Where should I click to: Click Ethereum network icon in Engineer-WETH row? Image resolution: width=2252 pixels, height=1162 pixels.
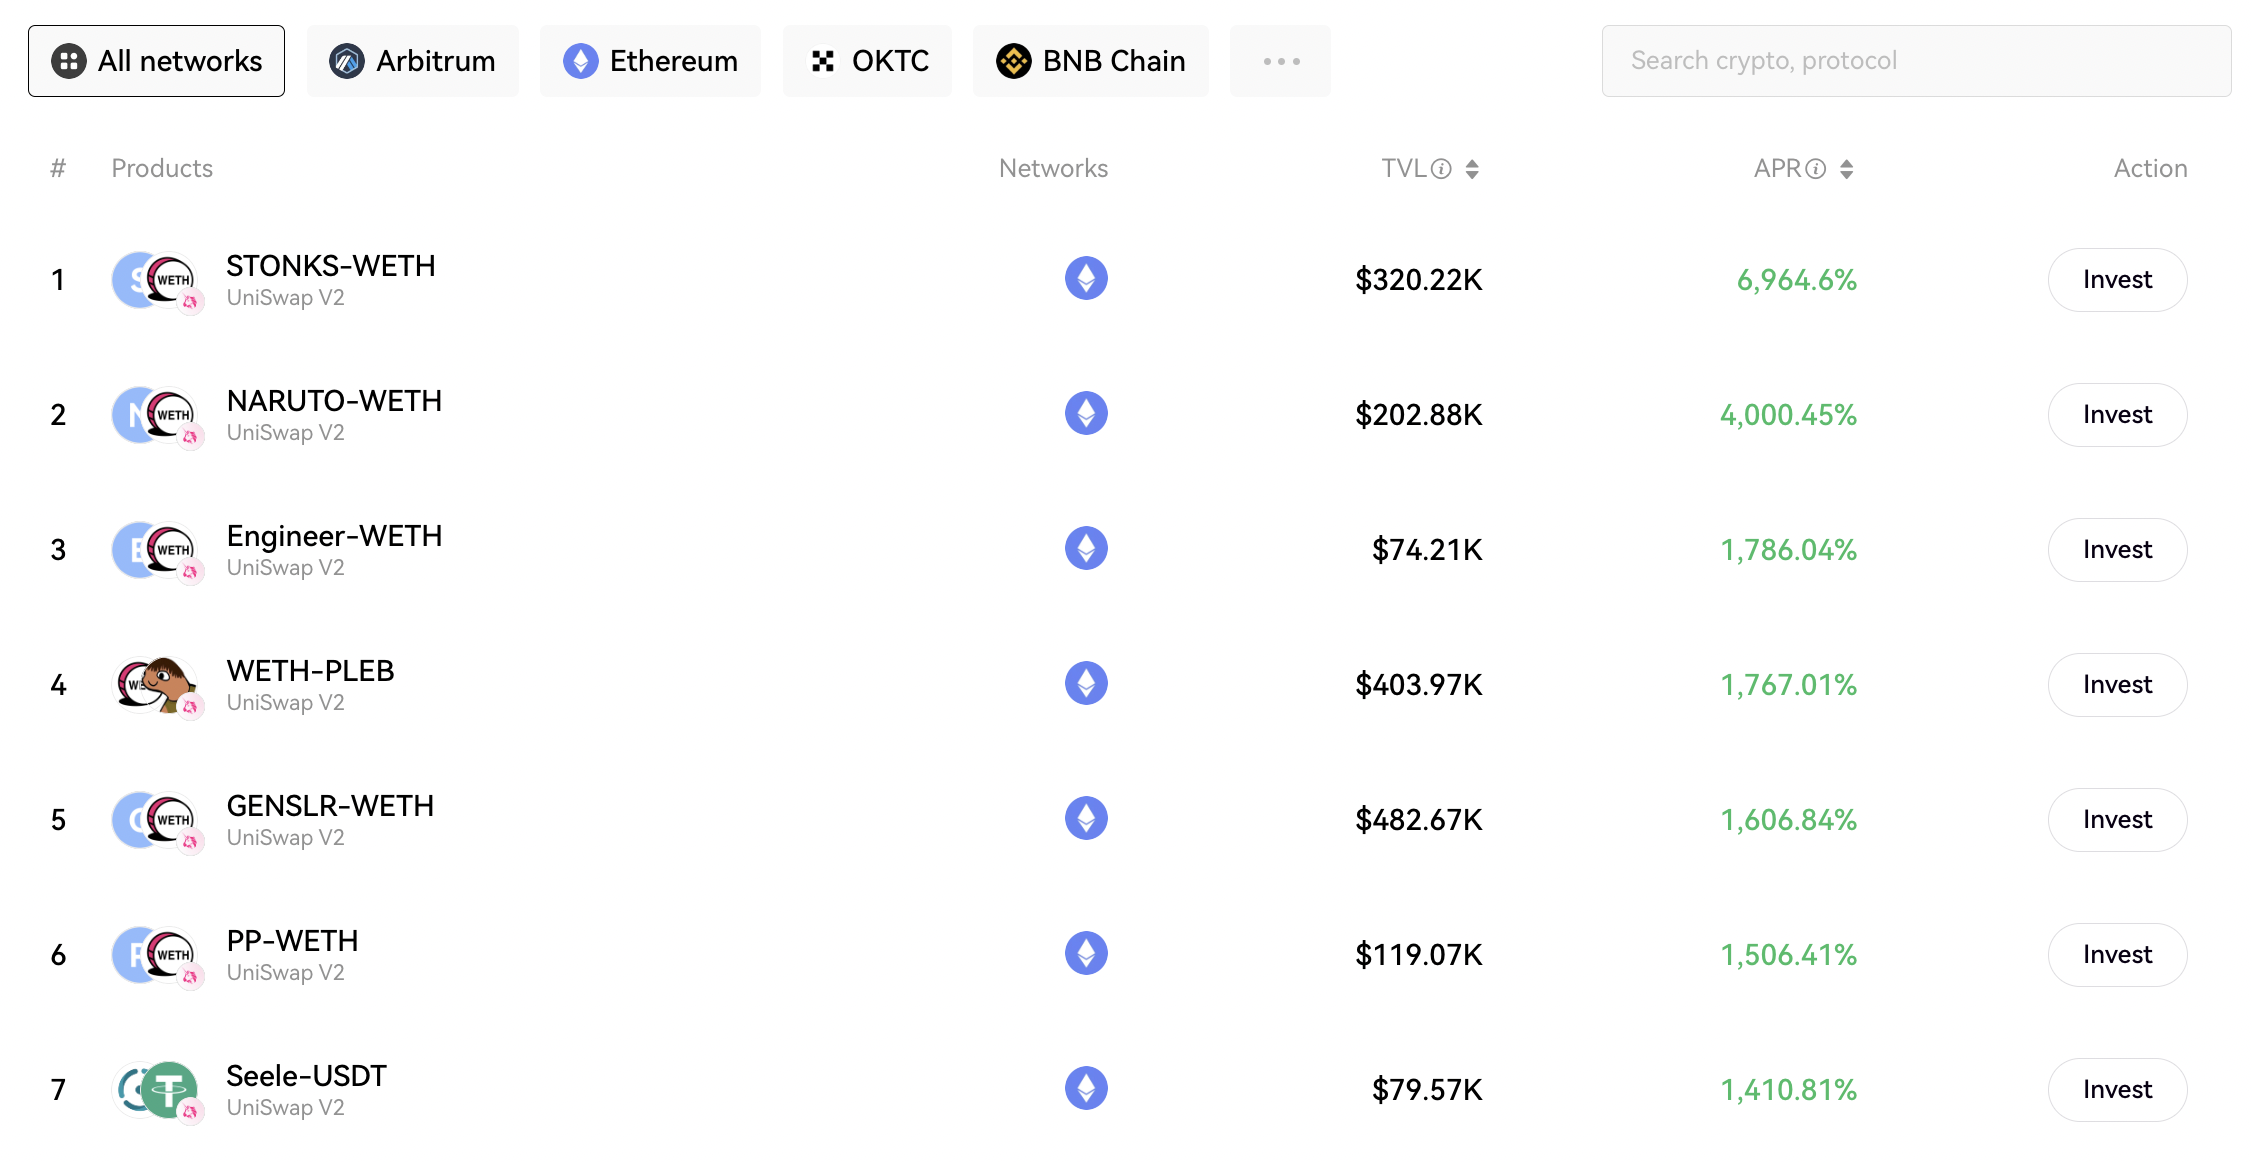(x=1086, y=548)
